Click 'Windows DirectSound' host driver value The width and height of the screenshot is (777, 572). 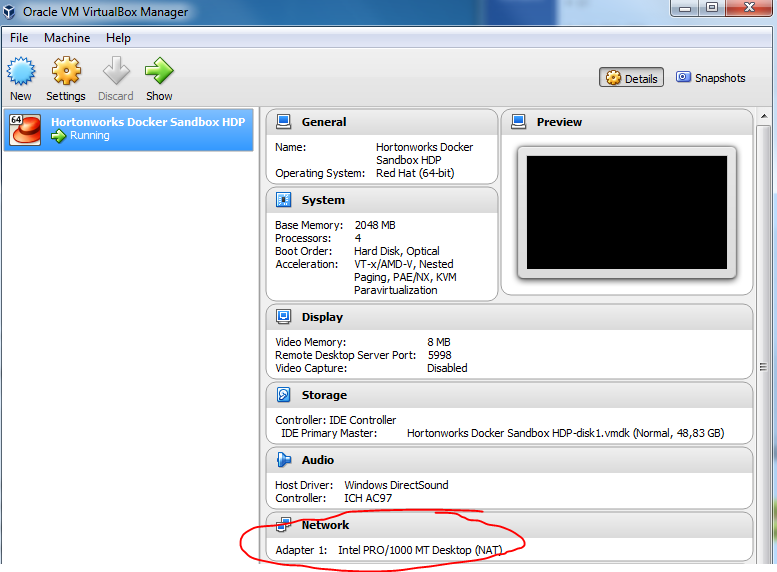396,485
